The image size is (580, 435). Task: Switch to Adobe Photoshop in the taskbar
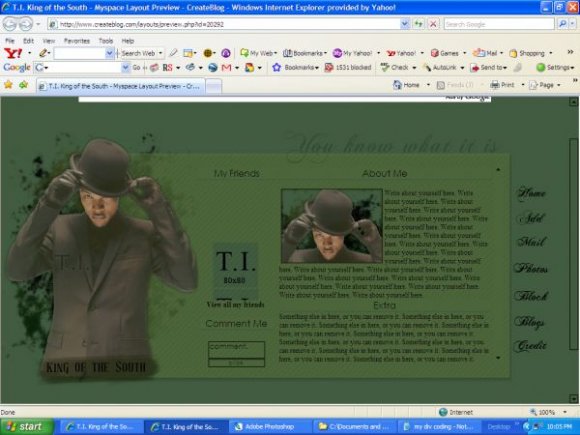269,426
